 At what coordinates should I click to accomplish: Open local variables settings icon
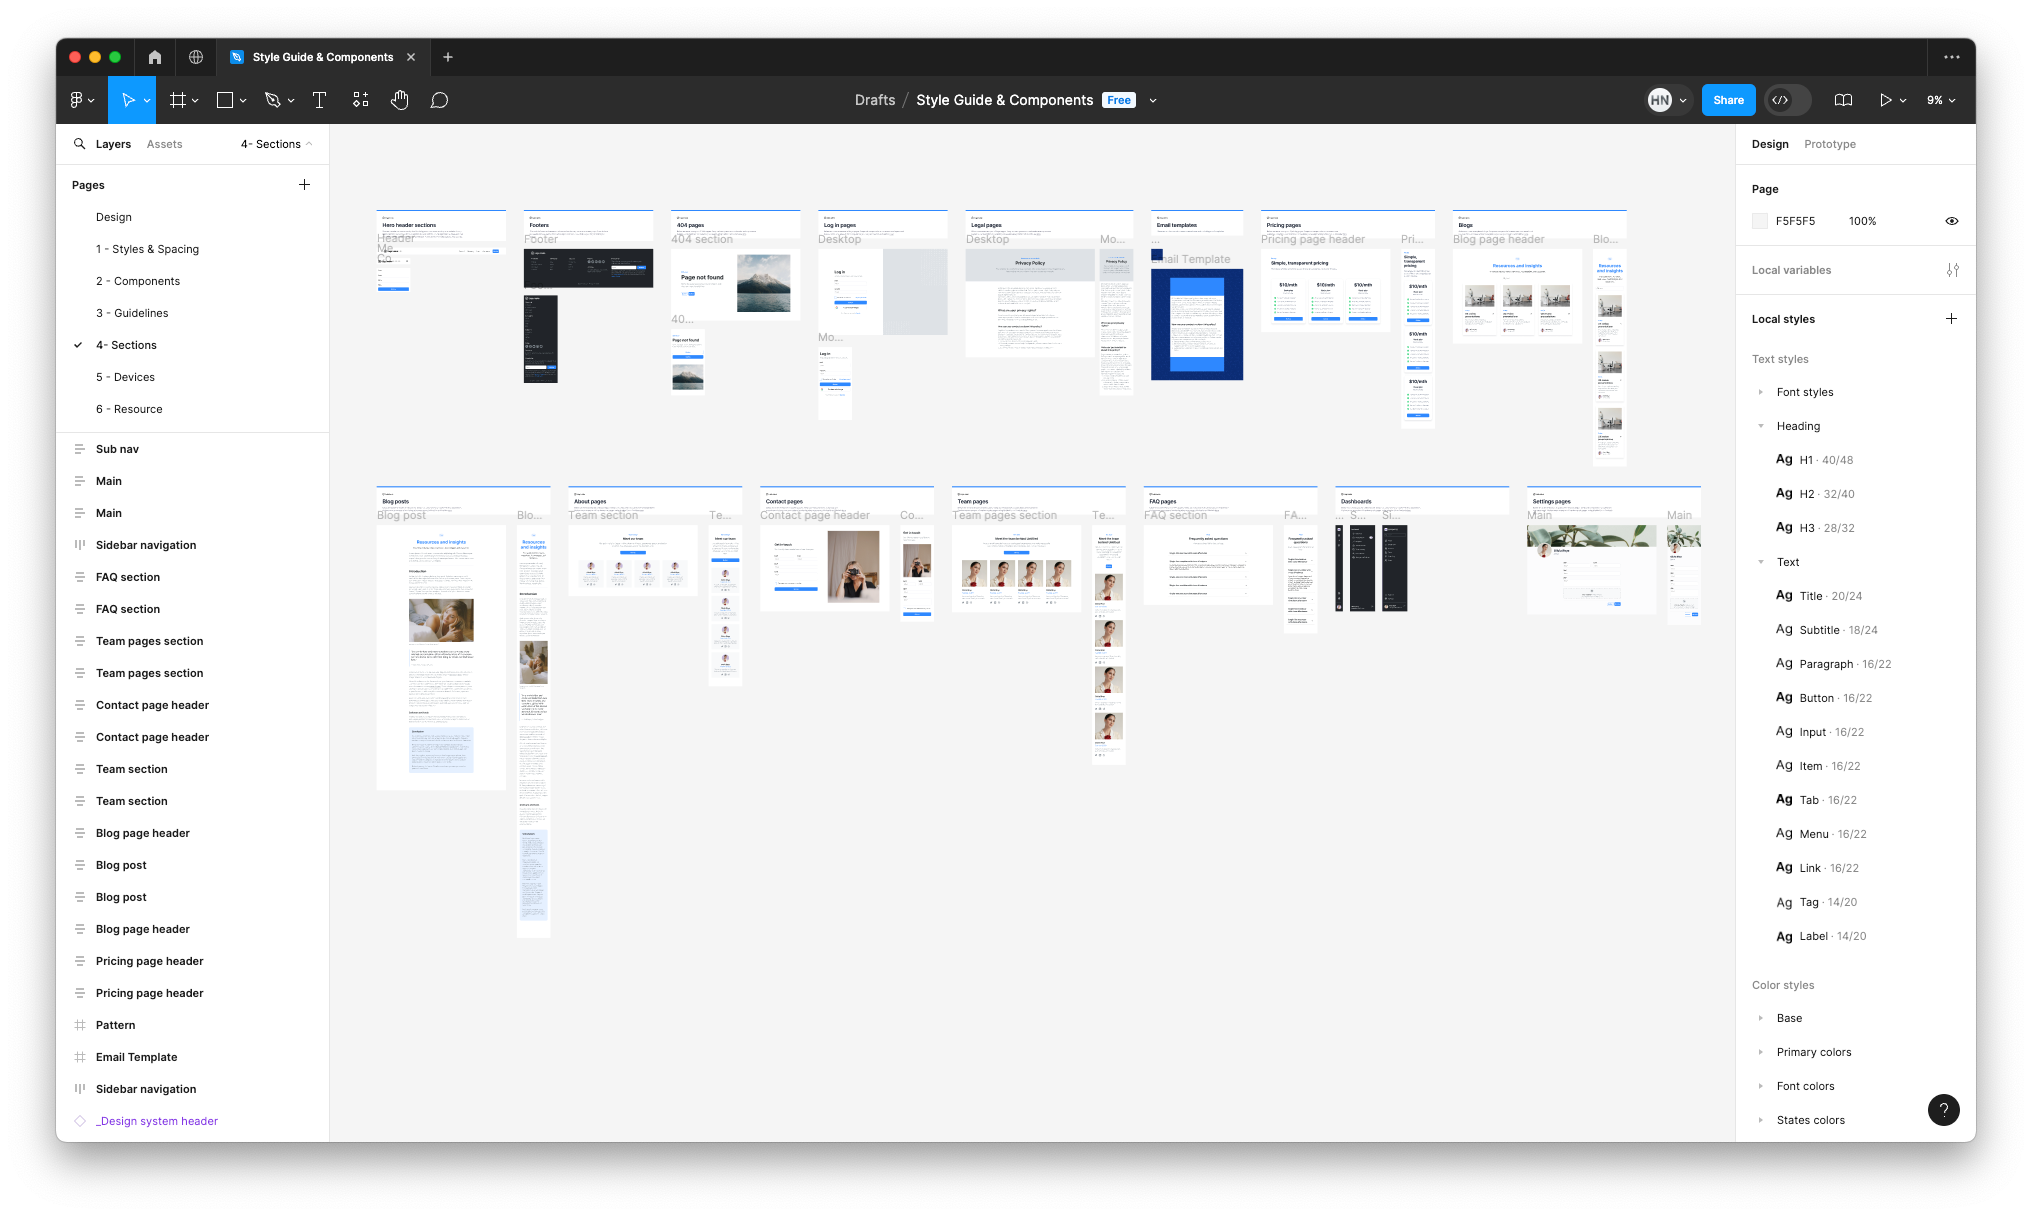(1952, 270)
